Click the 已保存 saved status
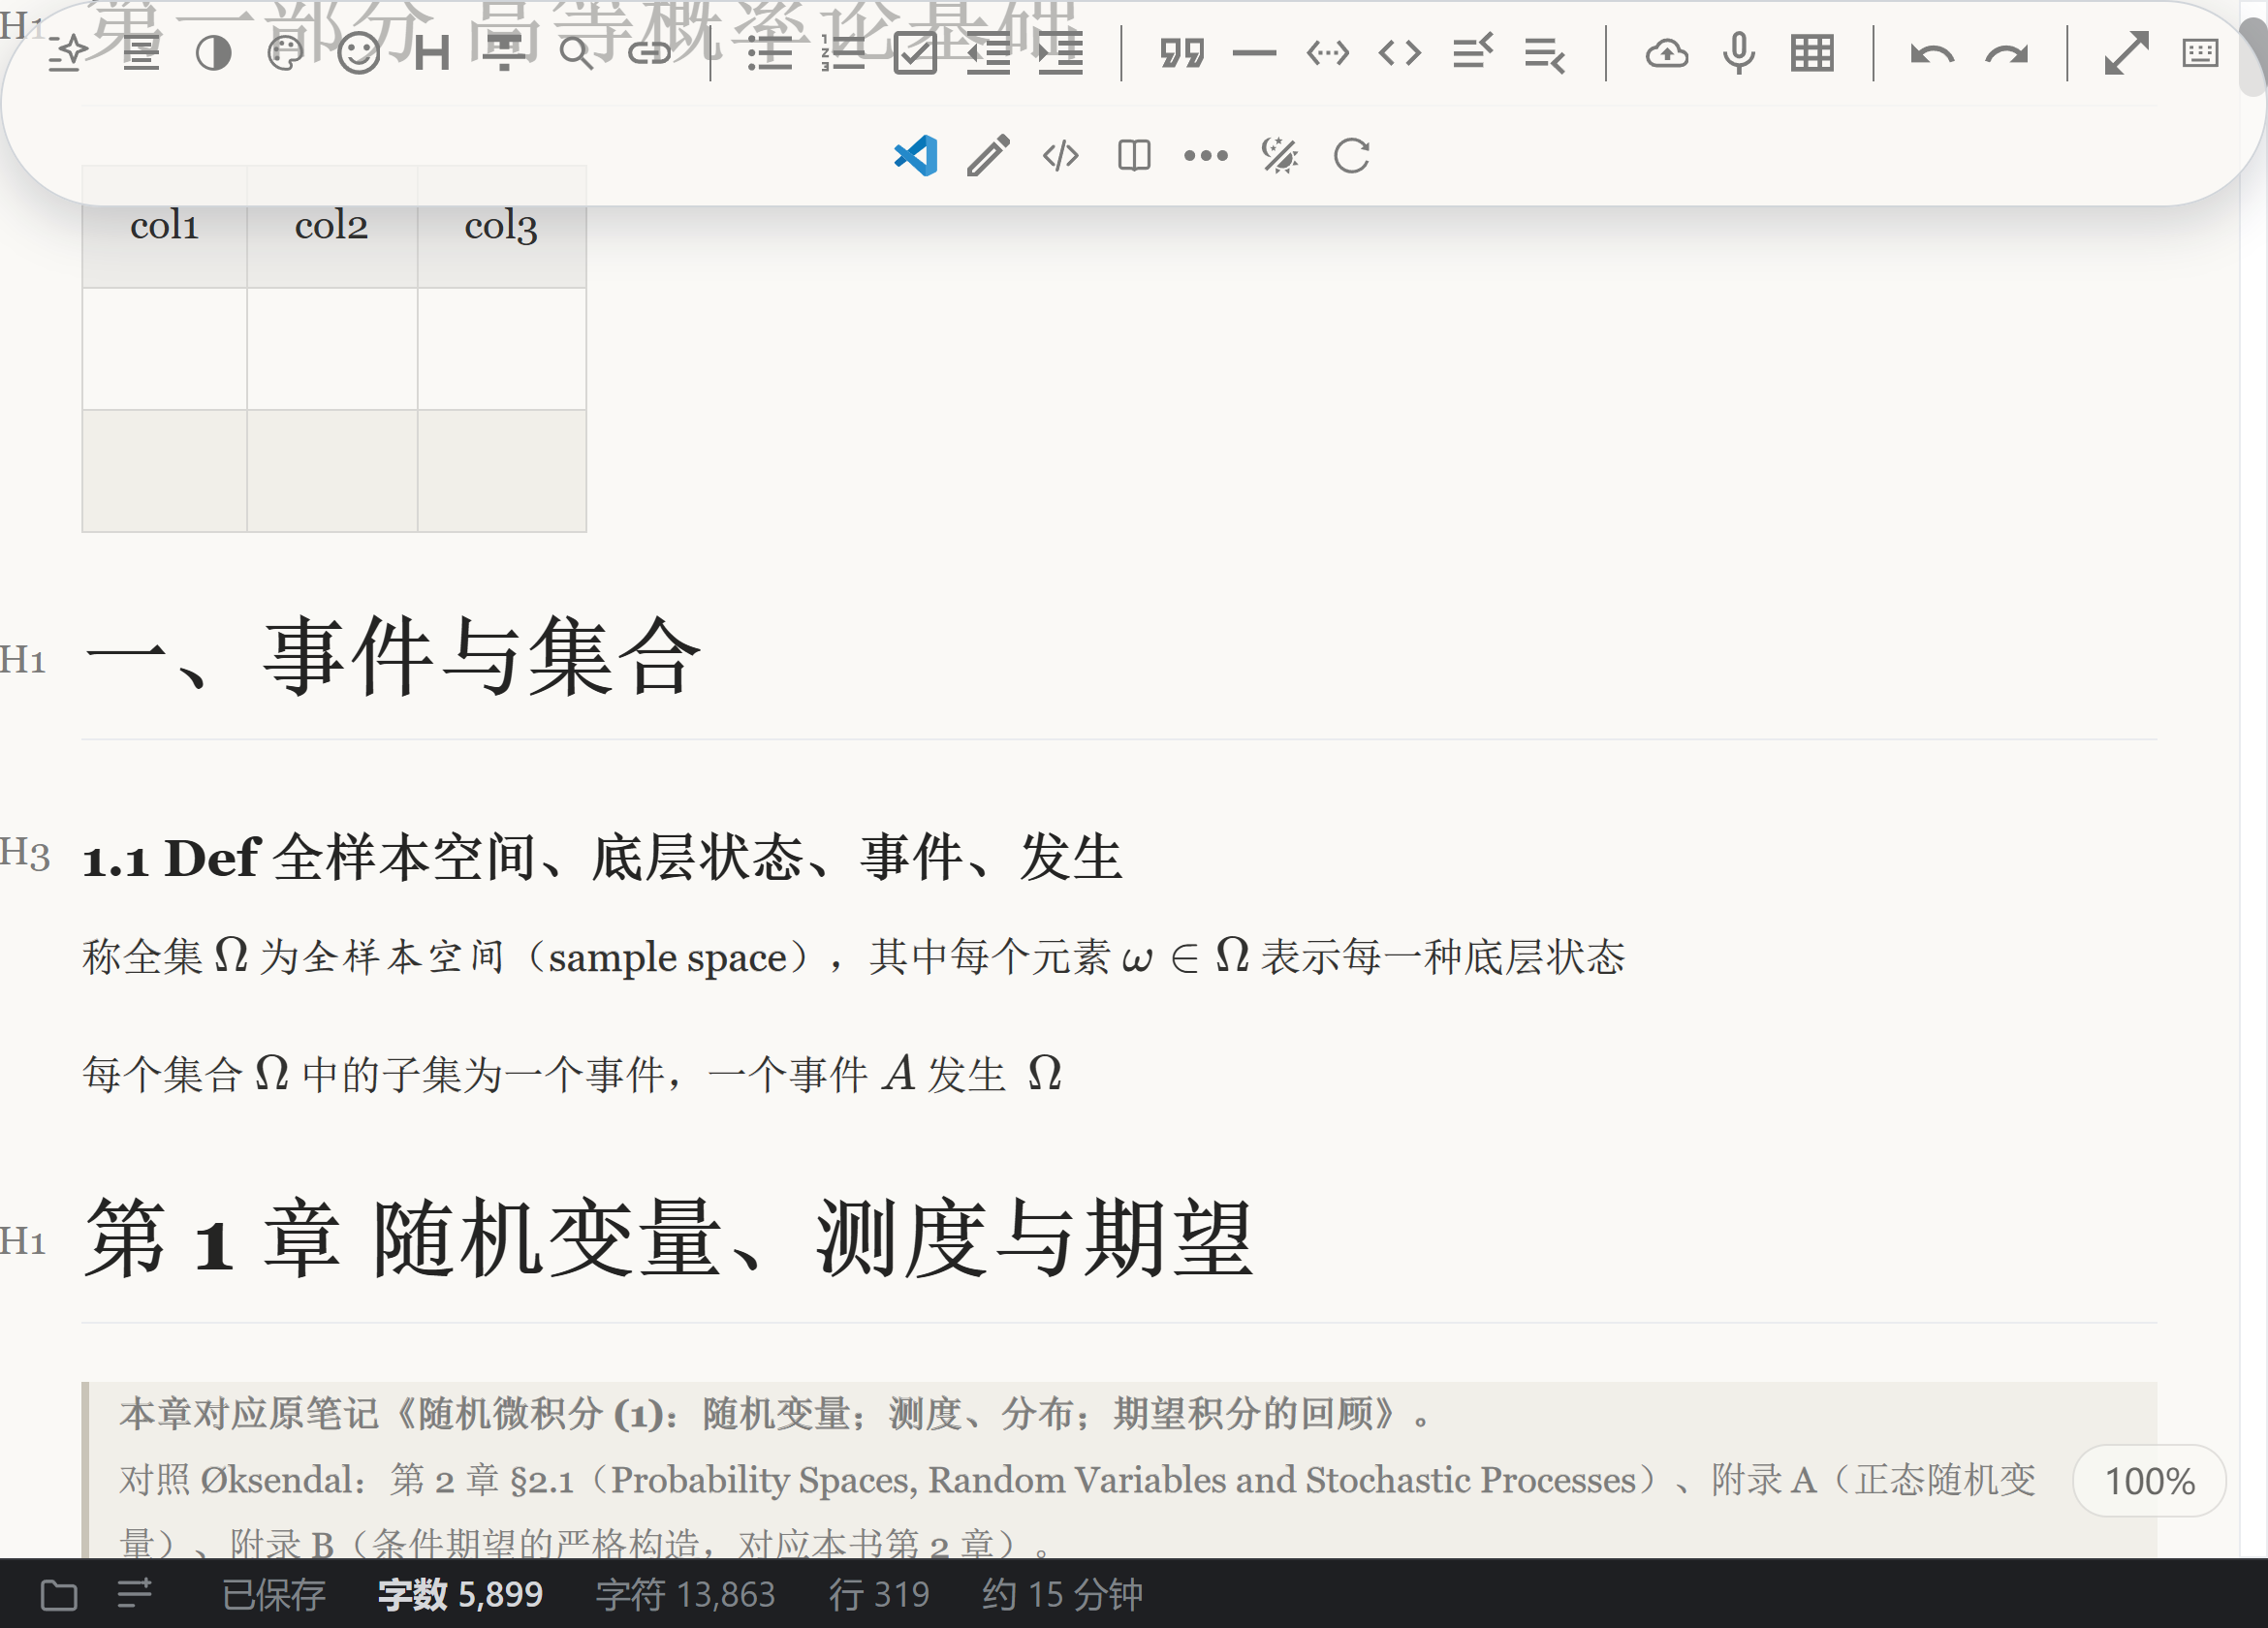This screenshot has width=2268, height=1628. point(274,1594)
